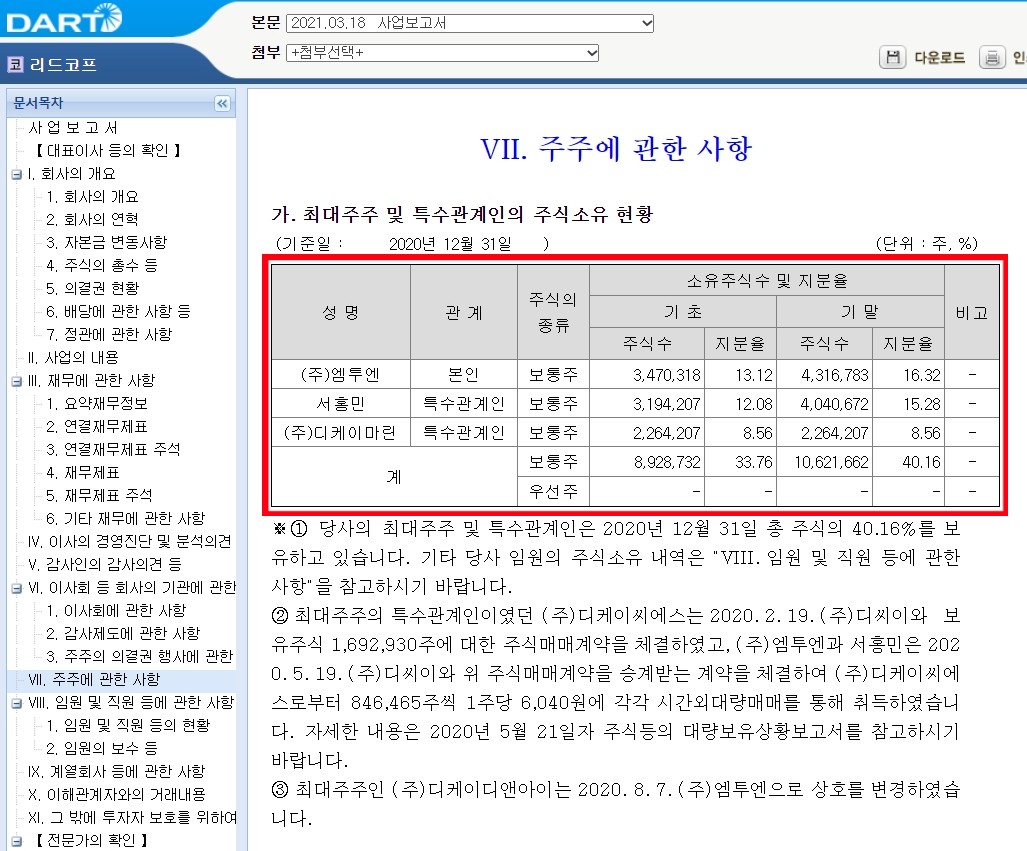The height and width of the screenshot is (851, 1027).
Task: Click the 4,040,672 closing shares cell
Action: click(825, 404)
